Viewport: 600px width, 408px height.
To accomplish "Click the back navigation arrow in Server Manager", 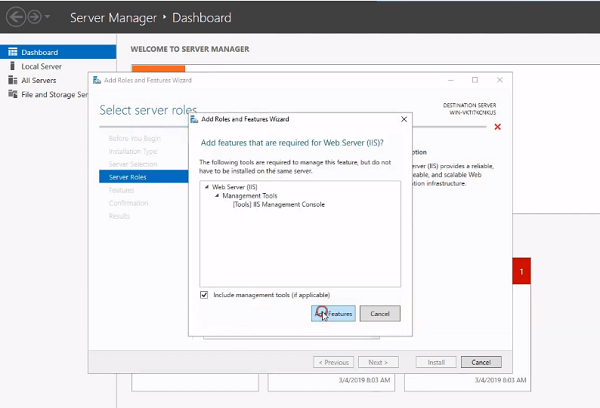I will (x=16, y=17).
